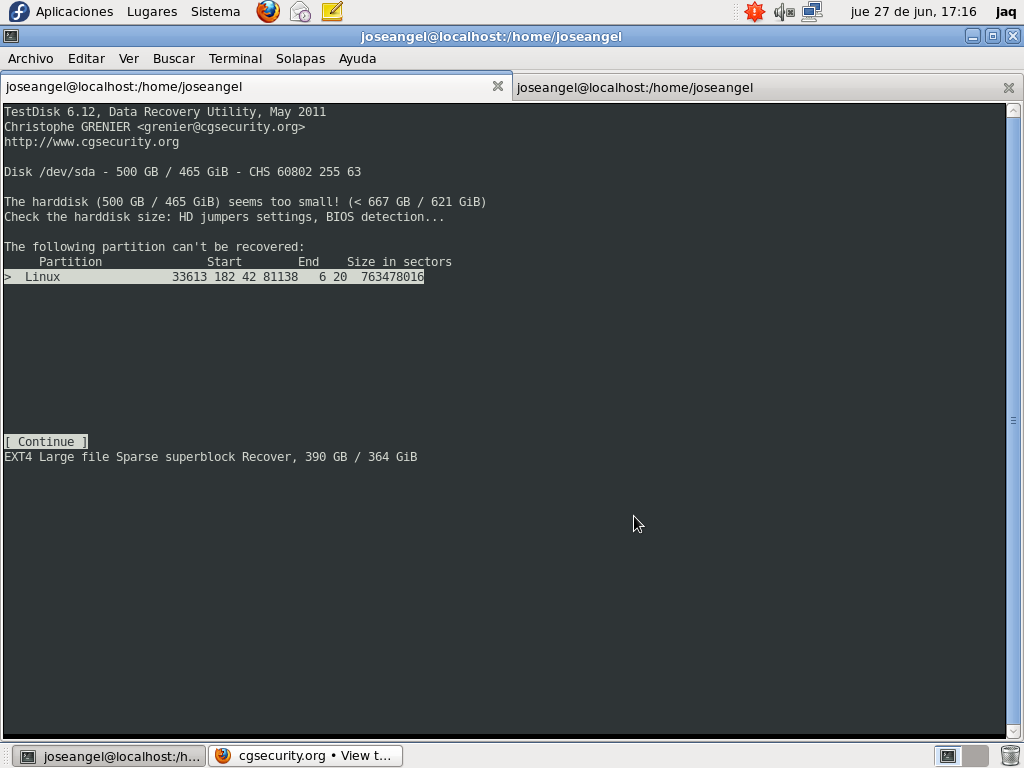Click the grenier@cgsecurity.org email text
Screen dimensions: 1024x768
click(x=221, y=127)
